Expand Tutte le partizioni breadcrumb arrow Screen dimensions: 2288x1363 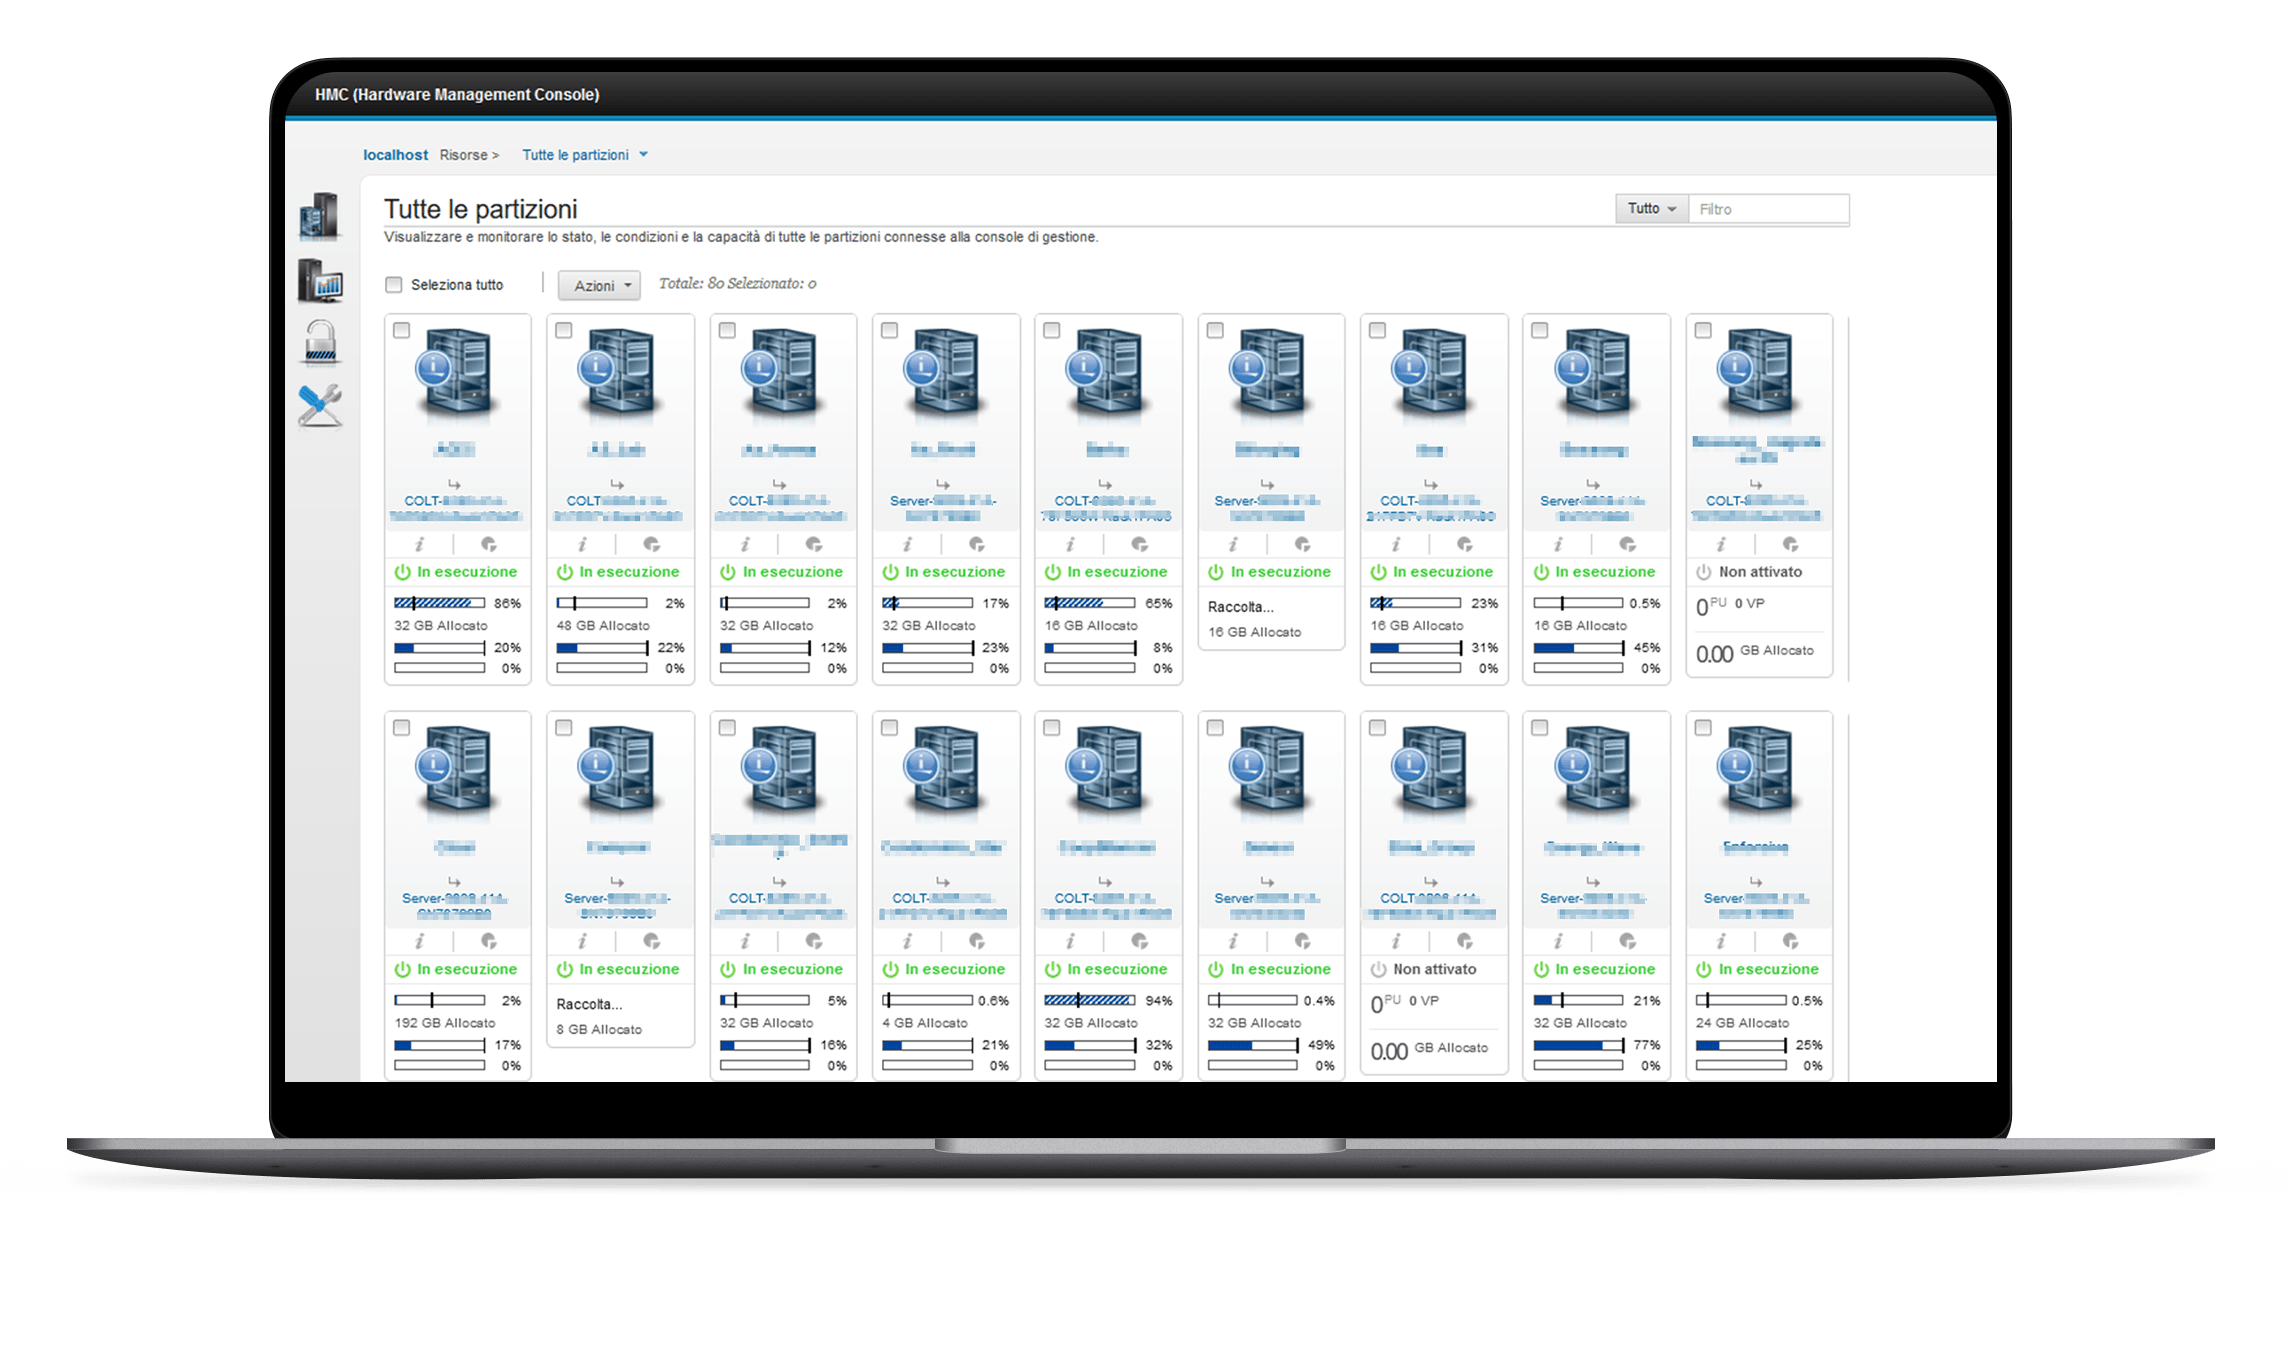(x=644, y=155)
